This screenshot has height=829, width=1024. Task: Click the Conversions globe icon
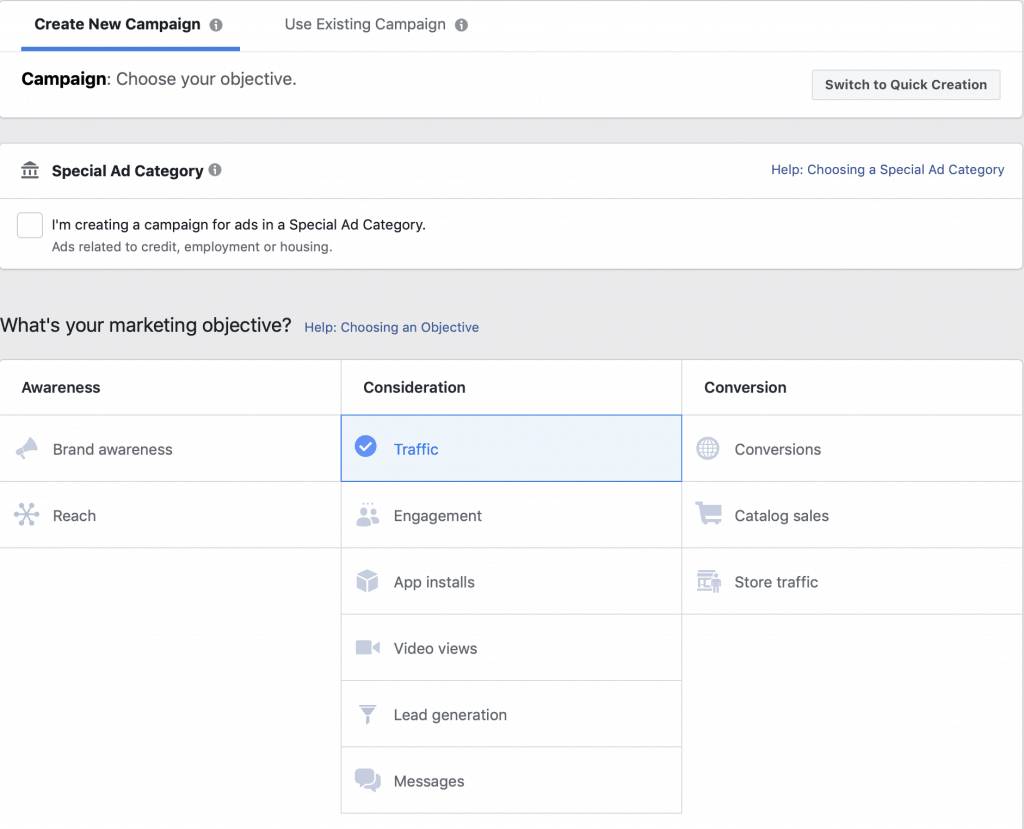coord(708,449)
